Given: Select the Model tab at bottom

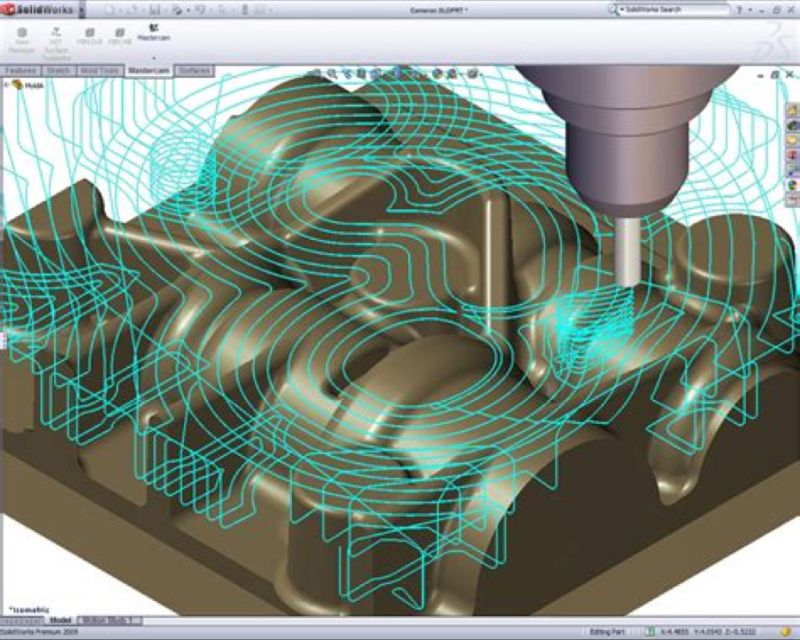Looking at the screenshot, I should tap(58, 621).
